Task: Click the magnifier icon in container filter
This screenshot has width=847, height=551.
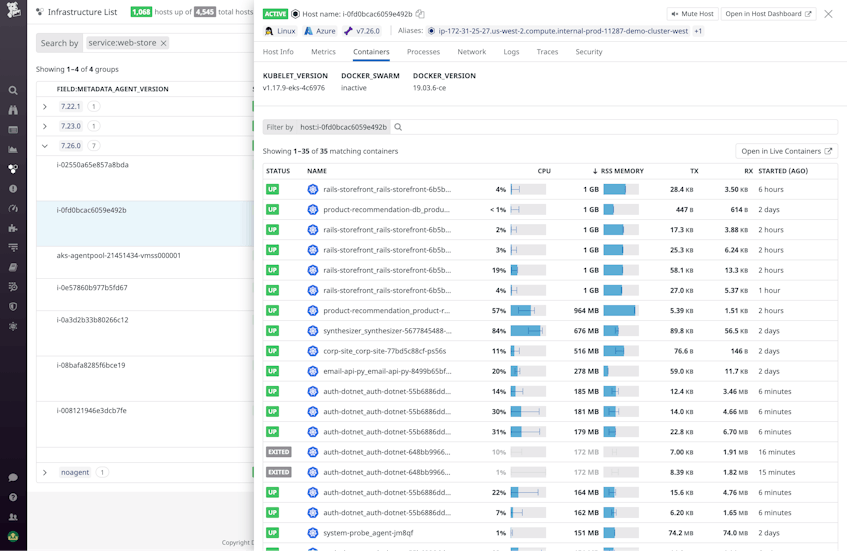Action: click(x=398, y=127)
